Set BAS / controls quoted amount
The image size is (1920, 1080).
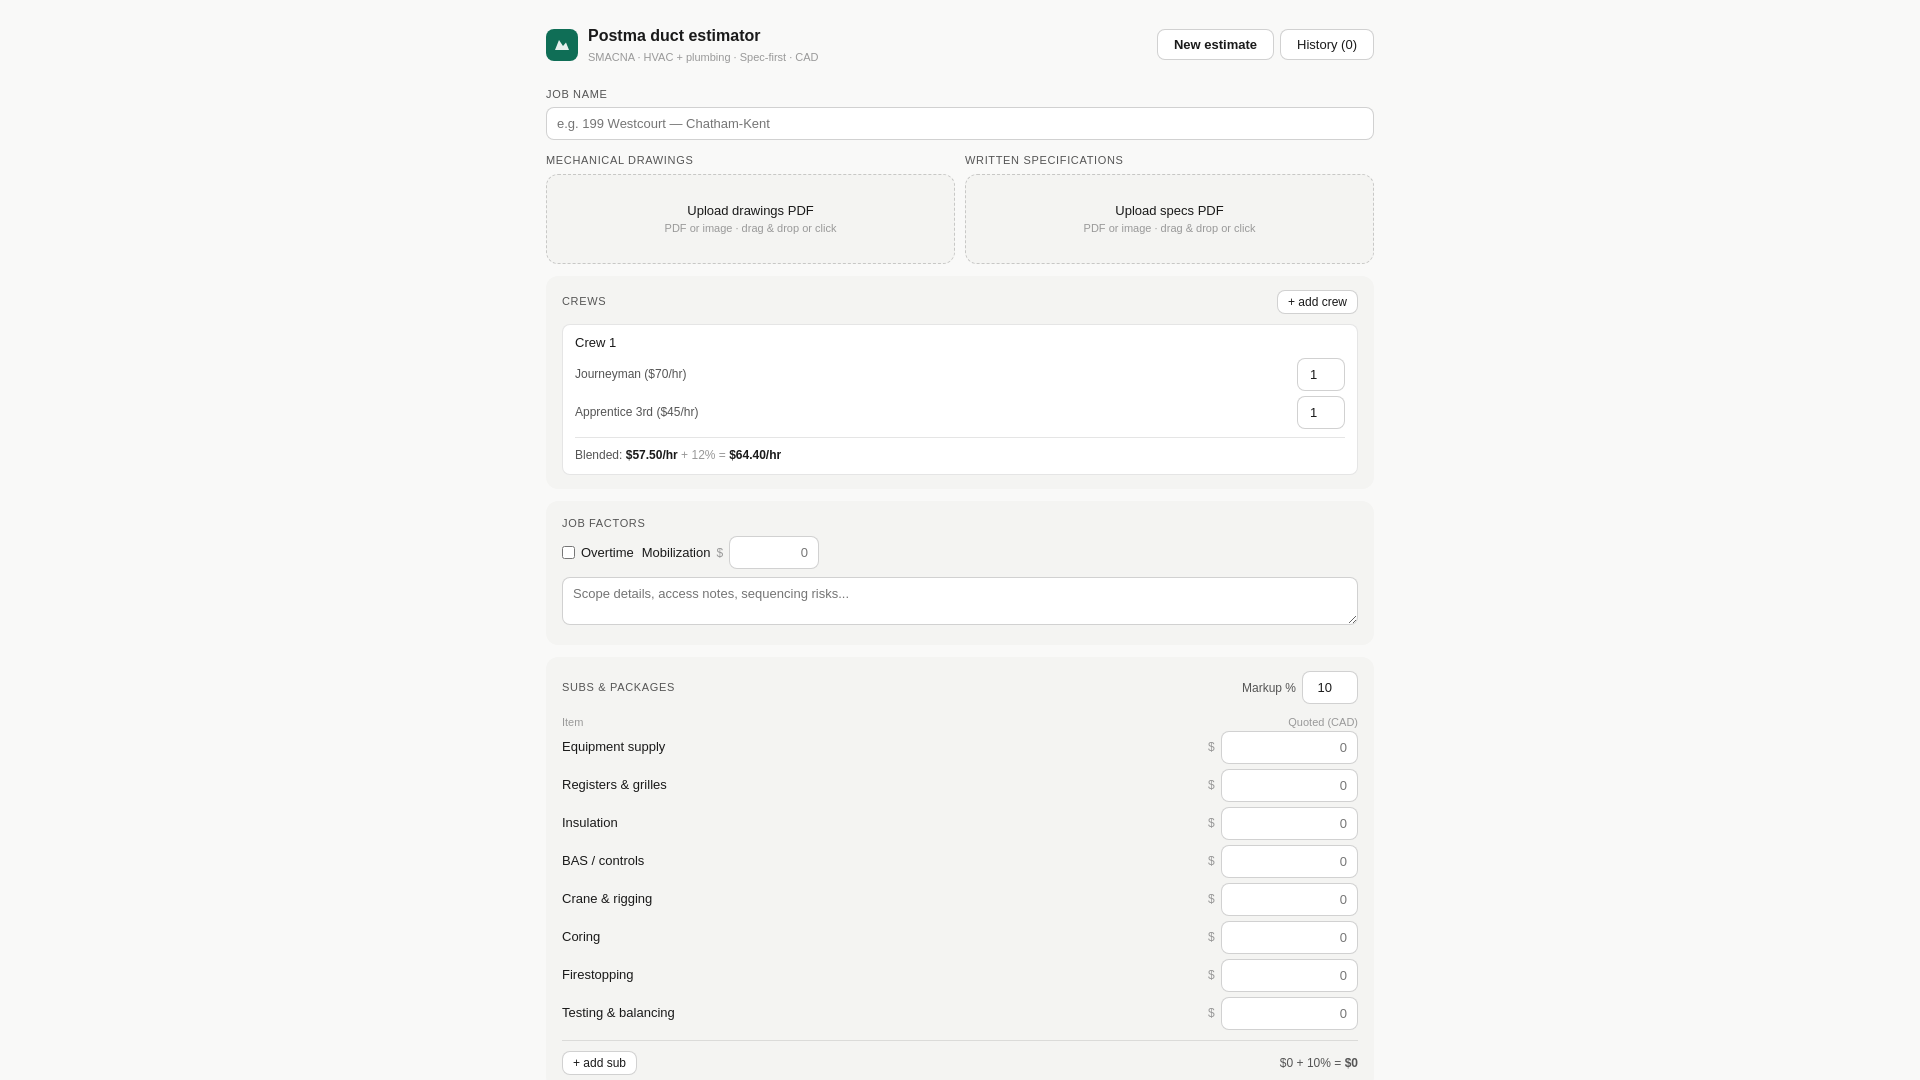[x=1289, y=862]
